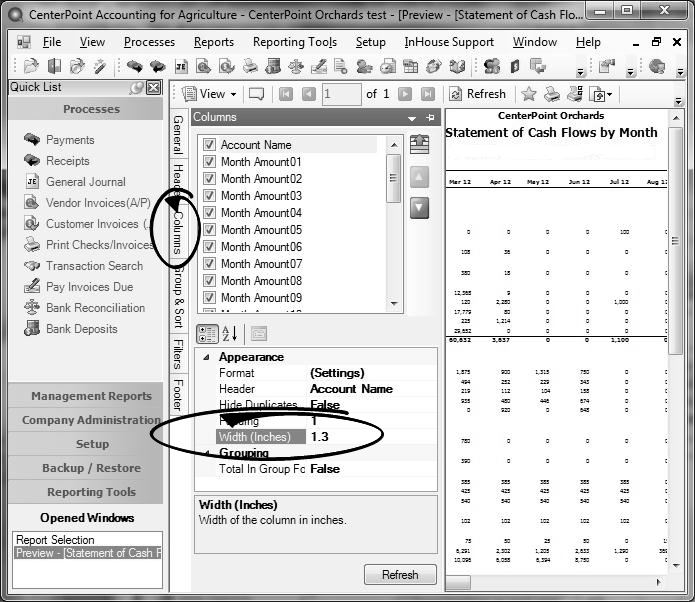Click the Width (Inches) value field
This screenshot has height=602, width=695.
coord(370,437)
